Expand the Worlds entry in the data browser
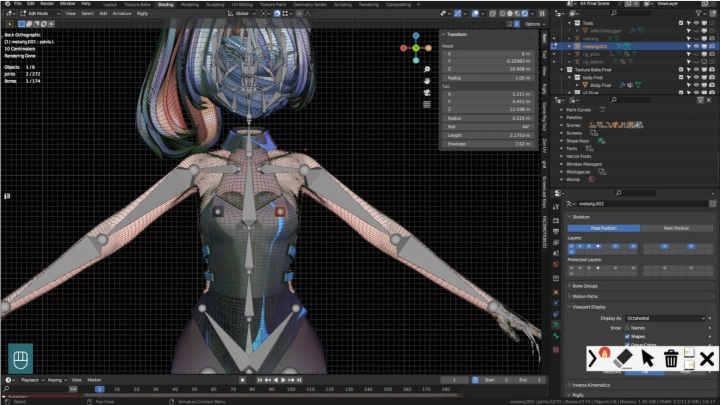 [x=562, y=180]
